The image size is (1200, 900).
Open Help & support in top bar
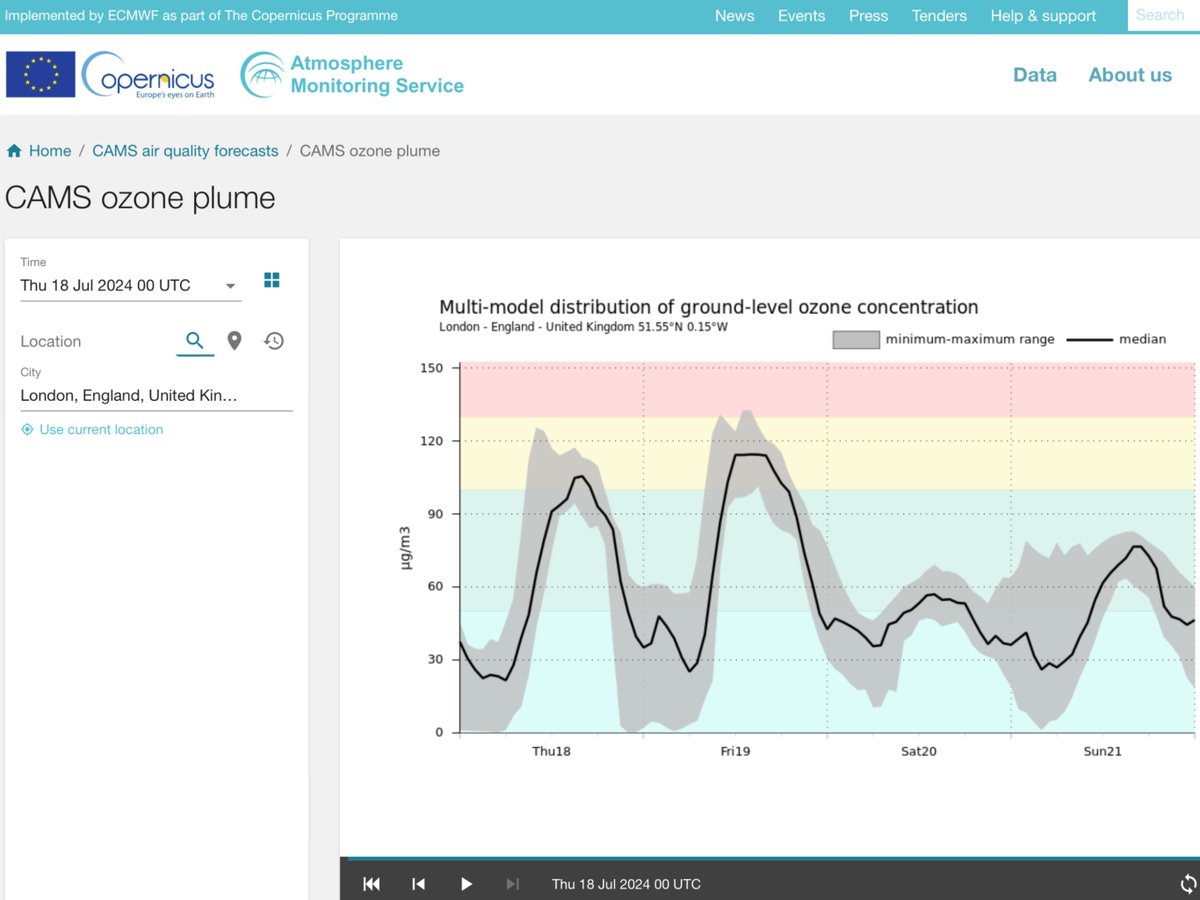point(1043,16)
